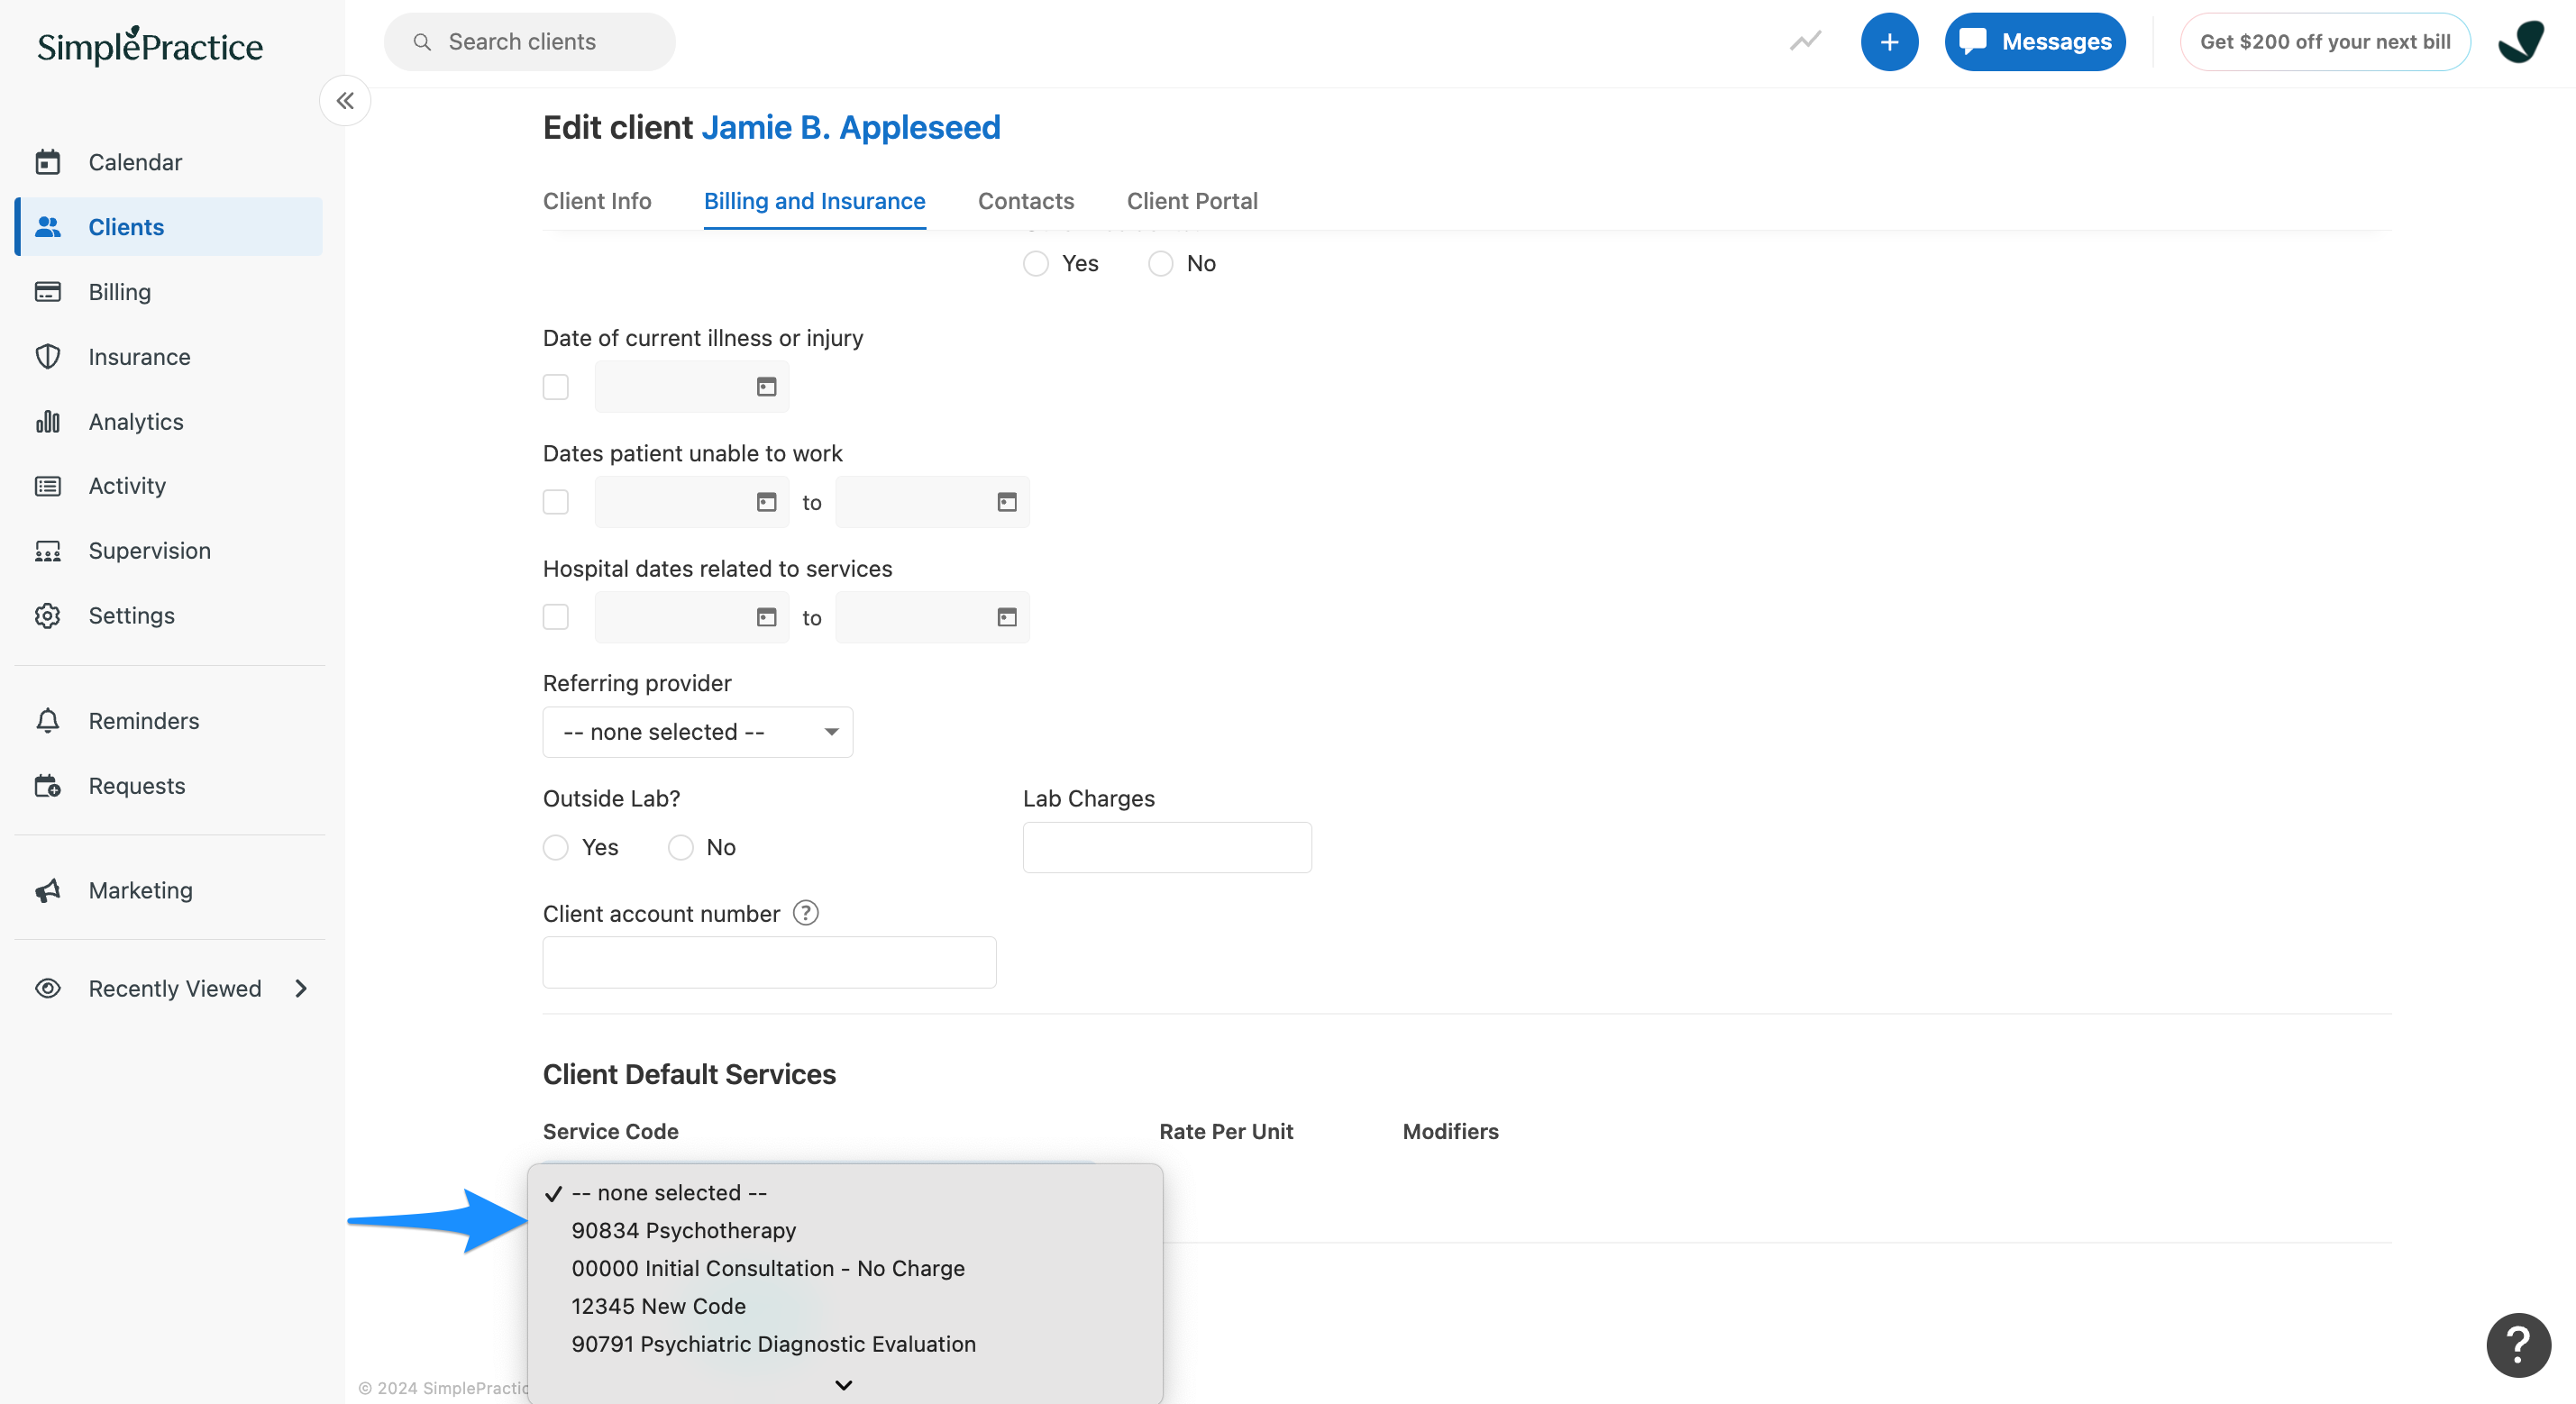Open Settings from the sidebar
The height and width of the screenshot is (1404, 2576).
point(131,615)
